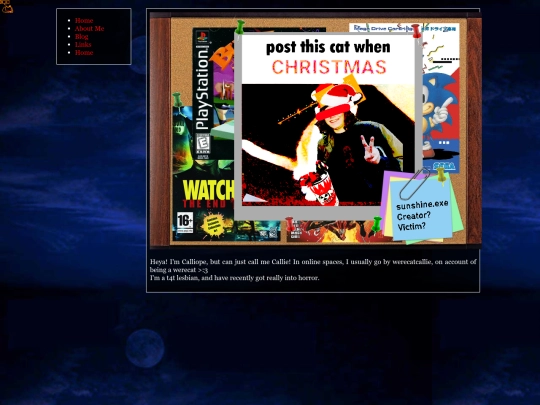Click the red pushpin on the Sonic cover
This screenshot has height=405, width=540.
(416, 31)
